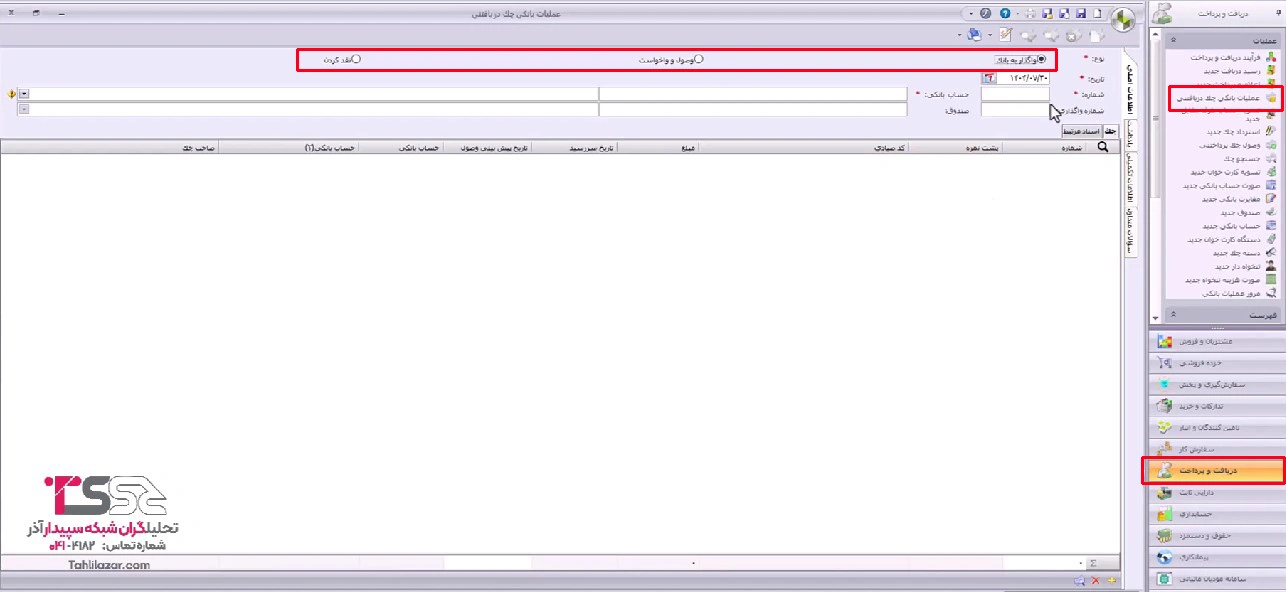Image resolution: width=1286 pixels, height=592 pixels.
Task: Click the 'شماره واگذاری' input field
Action: click(1015, 110)
